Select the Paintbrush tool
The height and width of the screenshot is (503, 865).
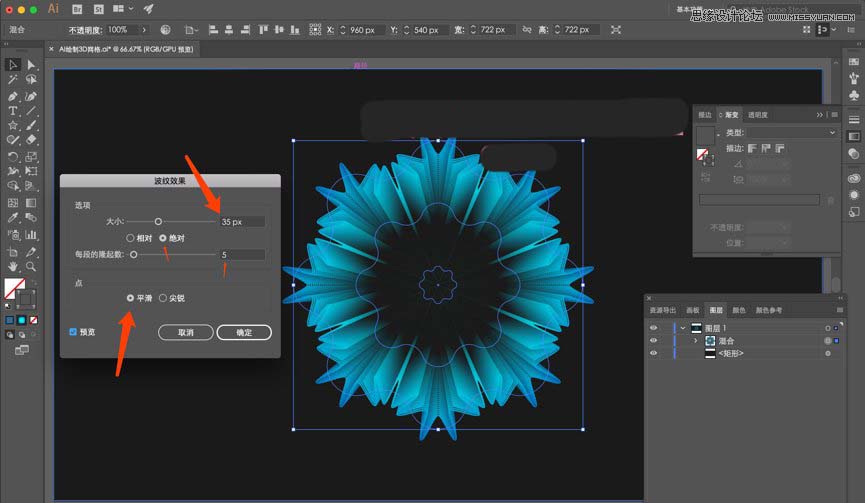point(31,126)
